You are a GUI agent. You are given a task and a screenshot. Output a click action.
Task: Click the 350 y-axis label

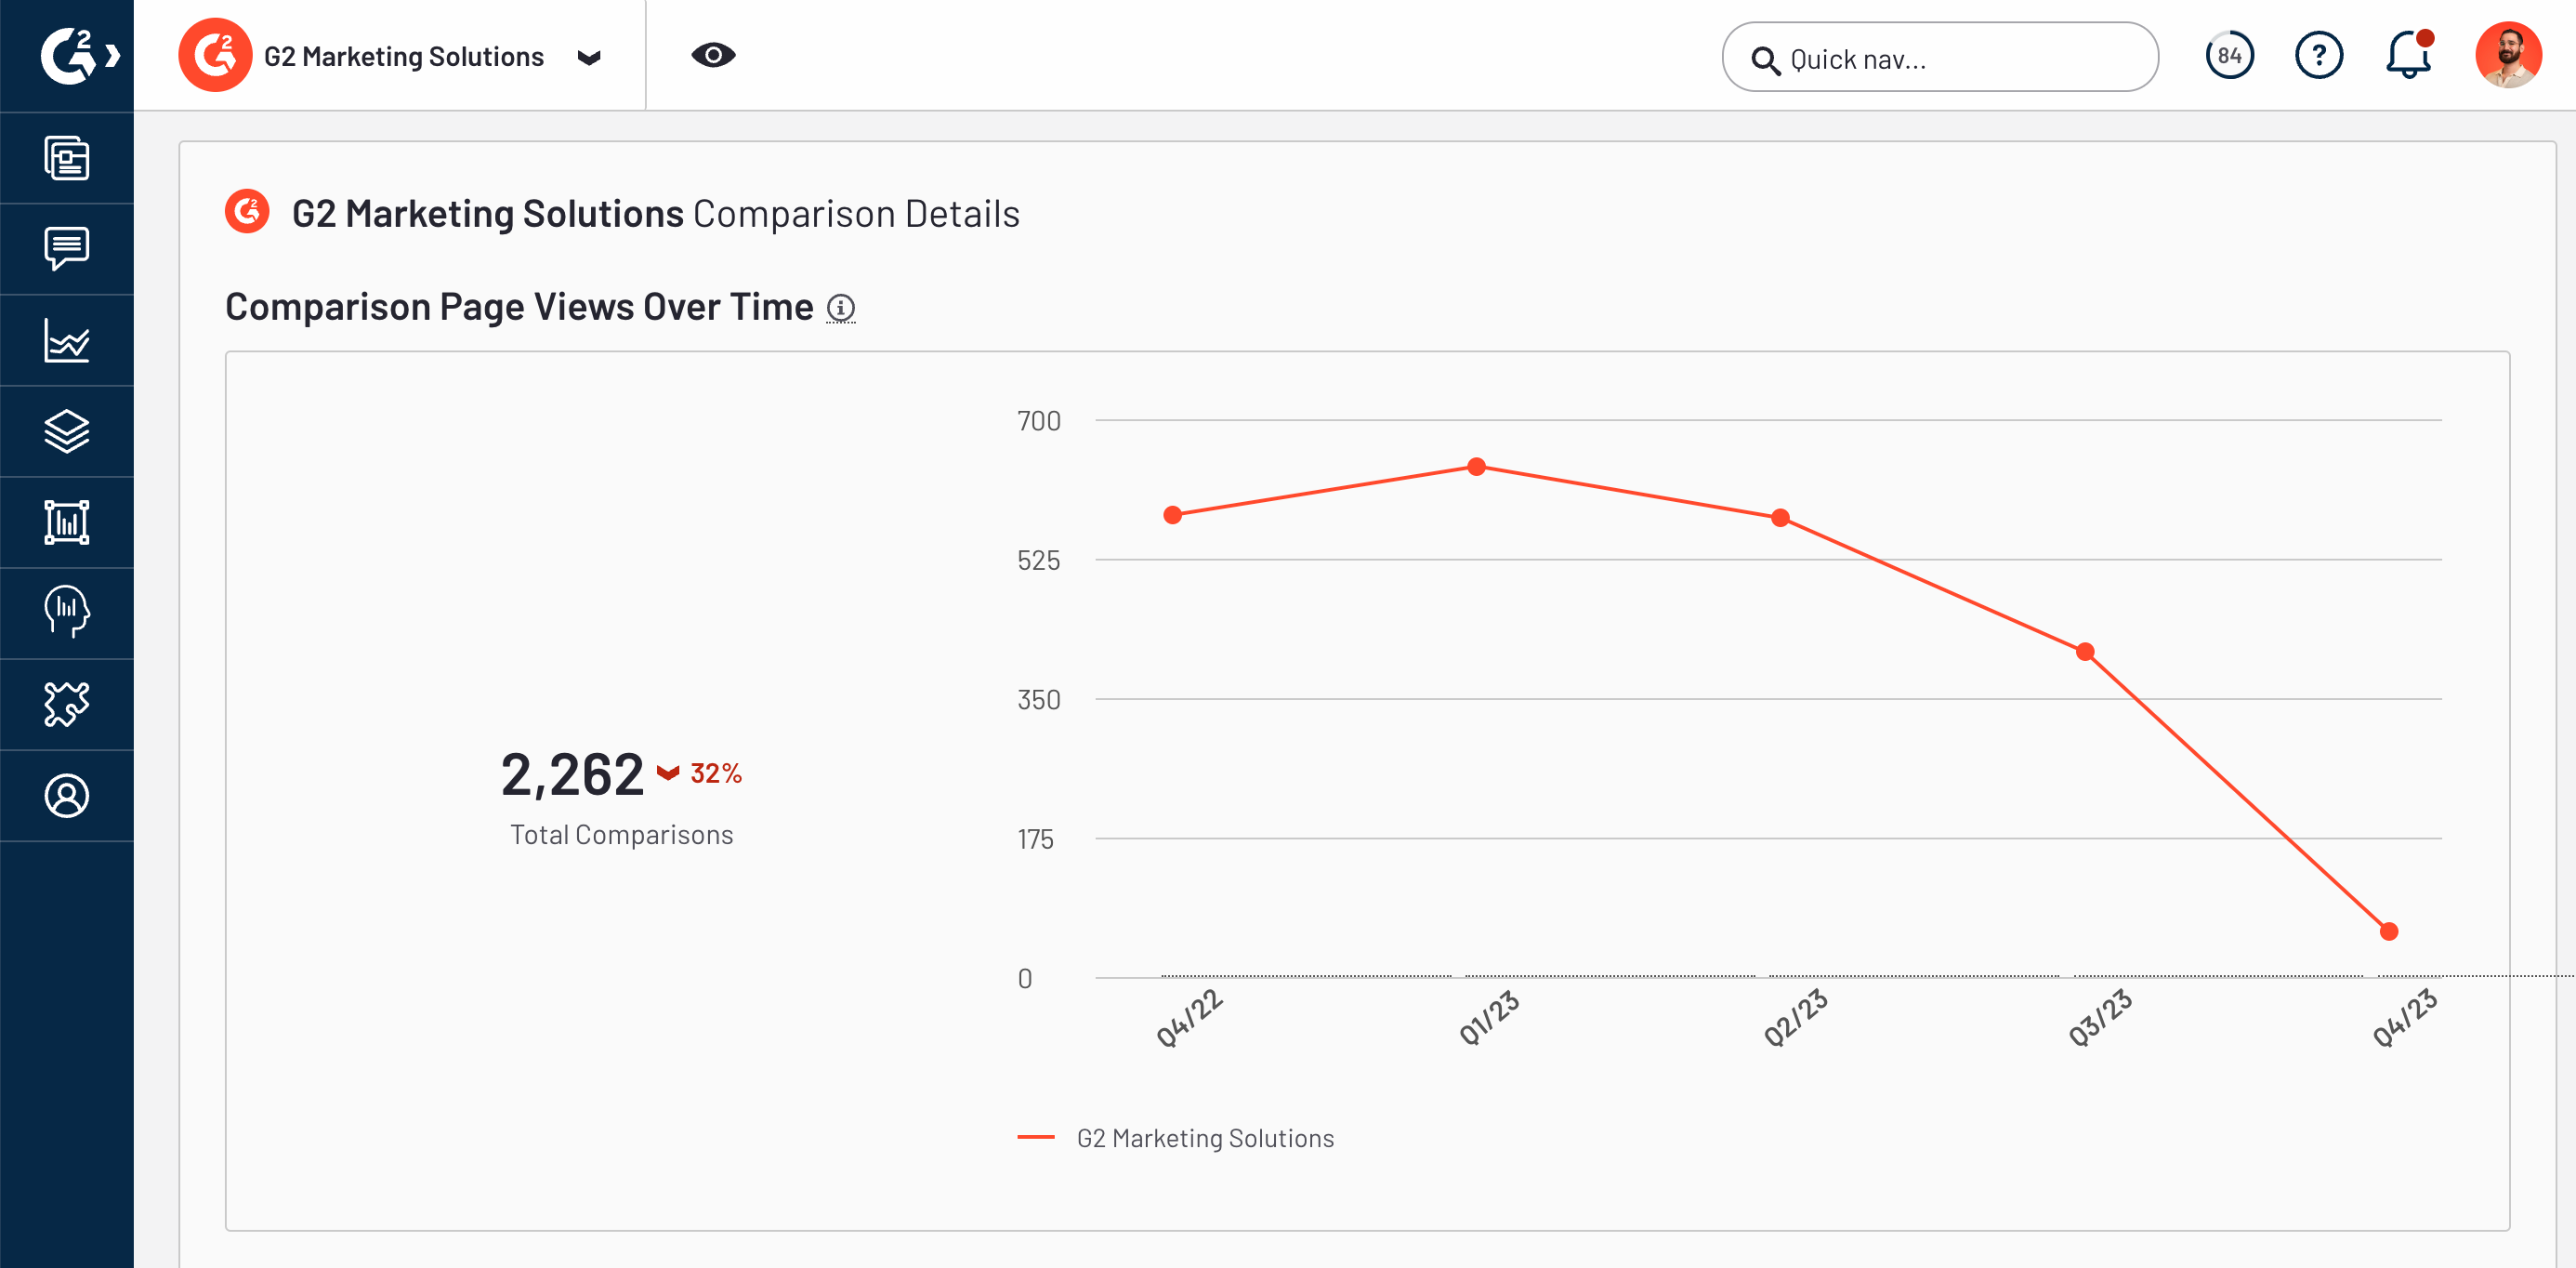1039,699
